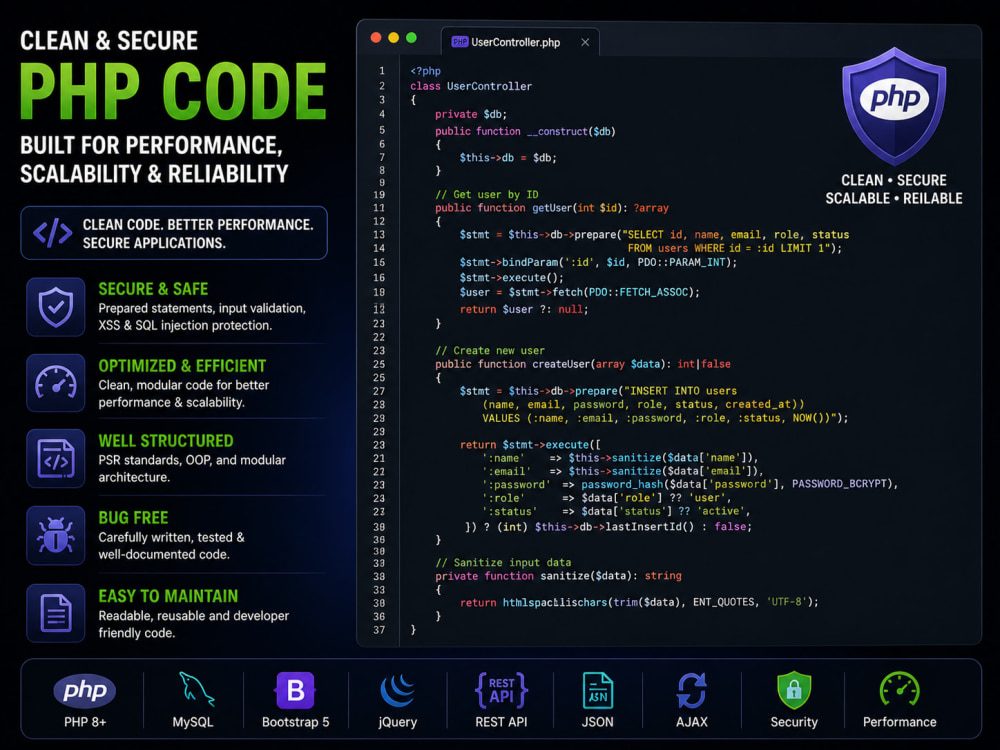1000x750 pixels.
Task: Click the 'REST API' label text
Action: point(501,722)
